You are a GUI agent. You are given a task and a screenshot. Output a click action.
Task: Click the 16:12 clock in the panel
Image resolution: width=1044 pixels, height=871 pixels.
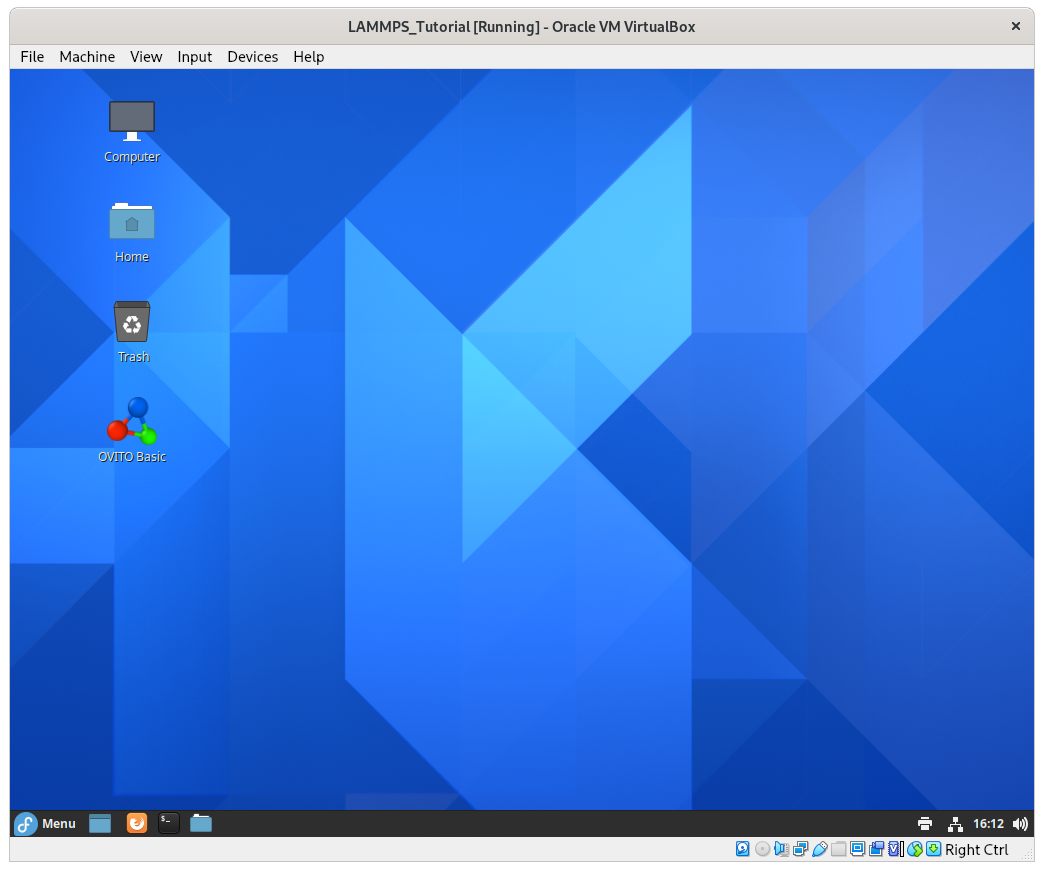tap(988, 824)
